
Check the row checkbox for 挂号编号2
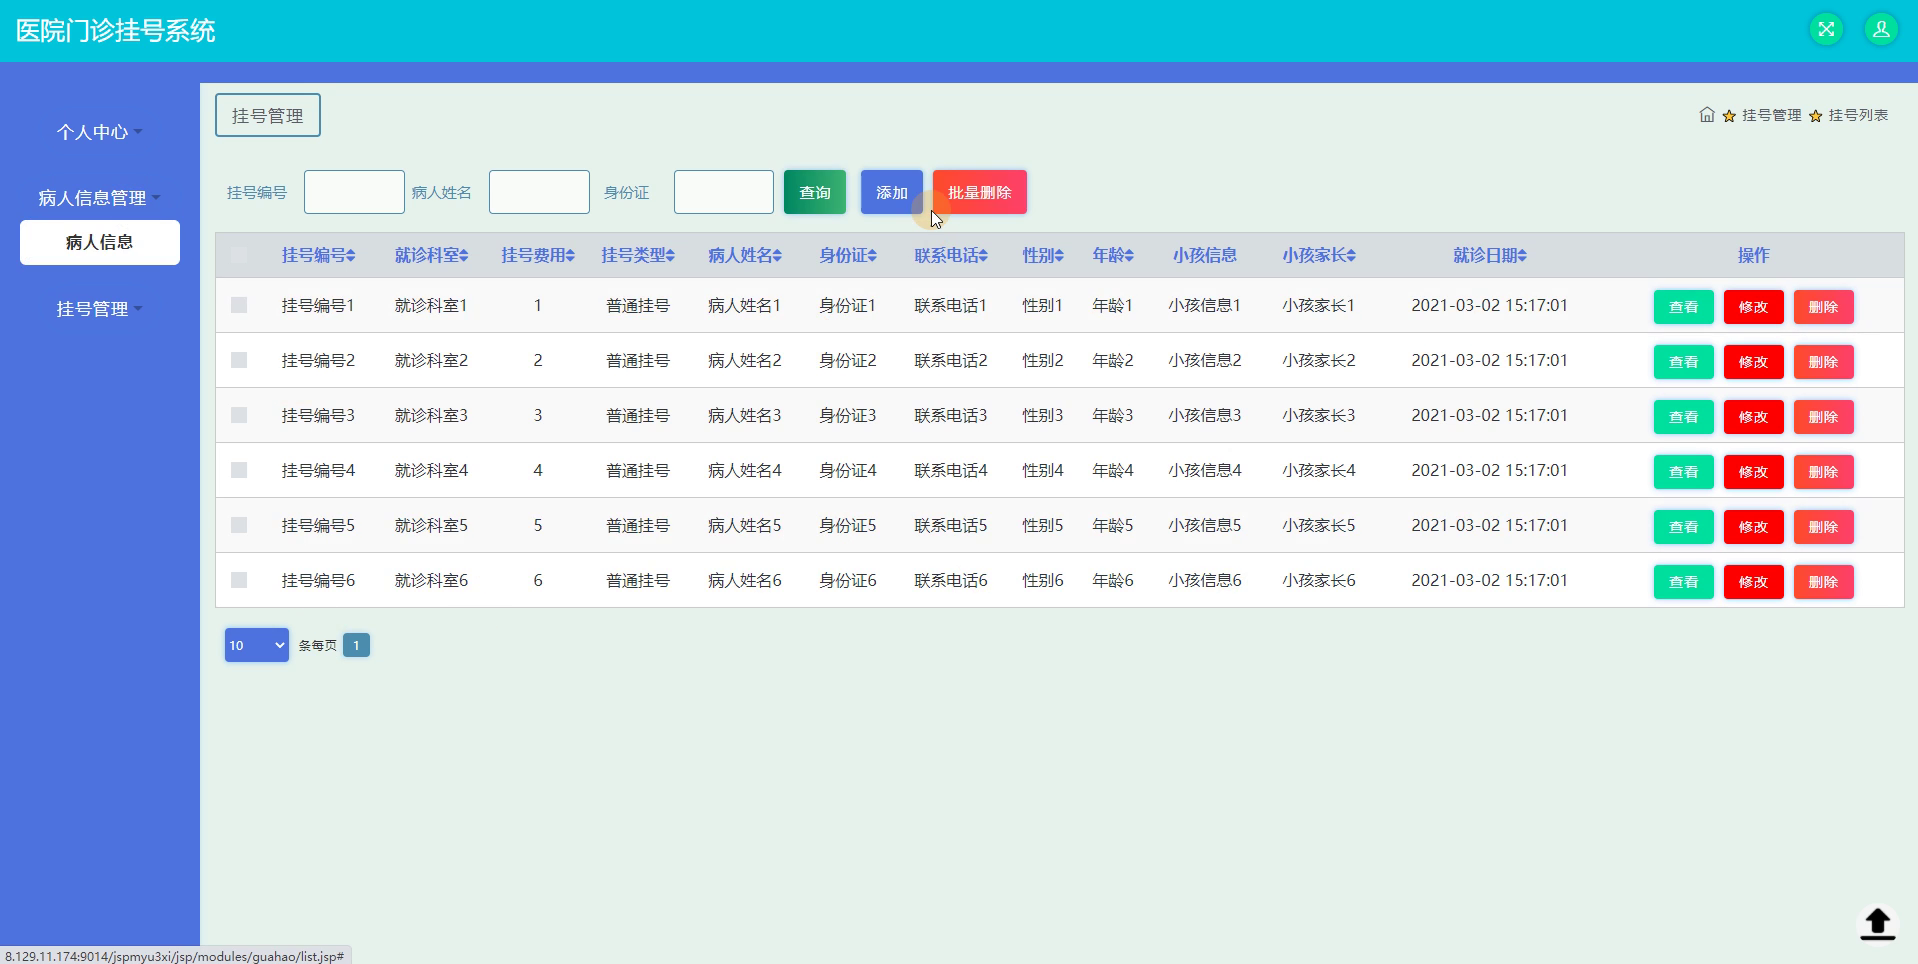[x=239, y=360]
